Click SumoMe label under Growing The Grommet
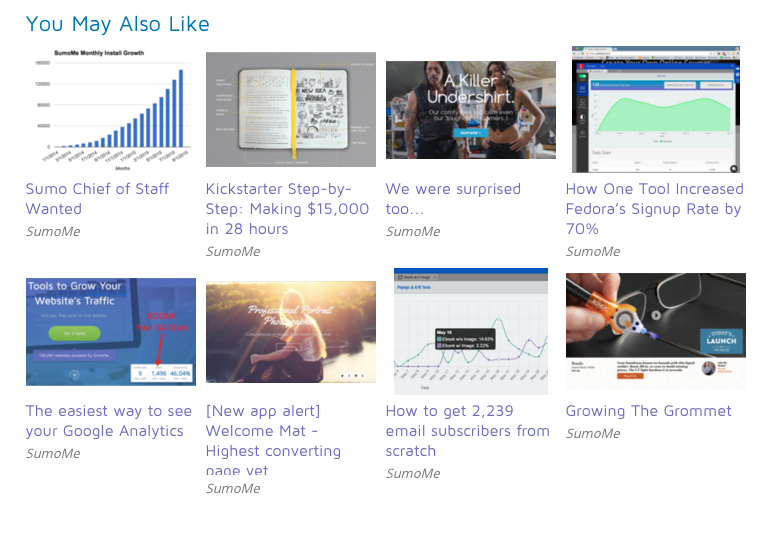778x534 pixels. [593, 433]
